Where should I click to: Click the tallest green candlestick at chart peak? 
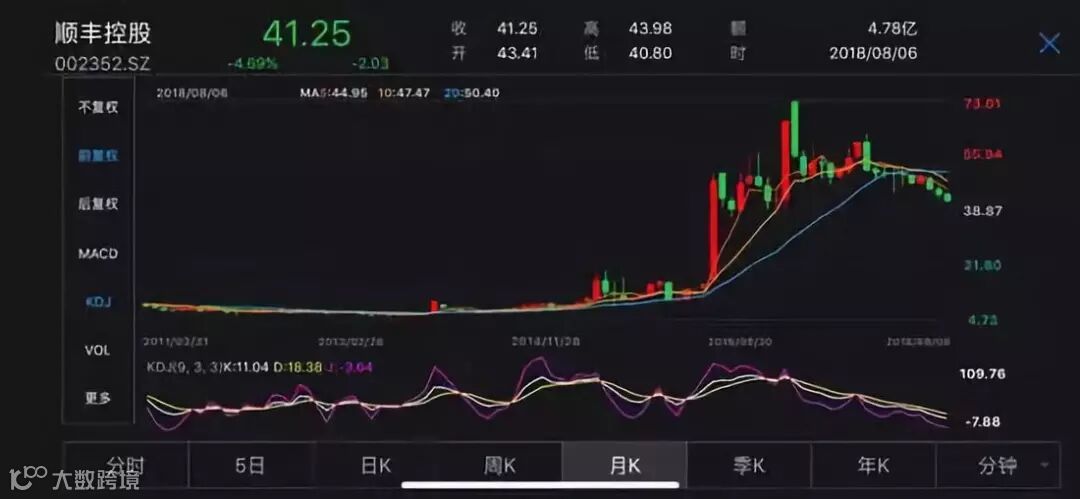(x=795, y=130)
